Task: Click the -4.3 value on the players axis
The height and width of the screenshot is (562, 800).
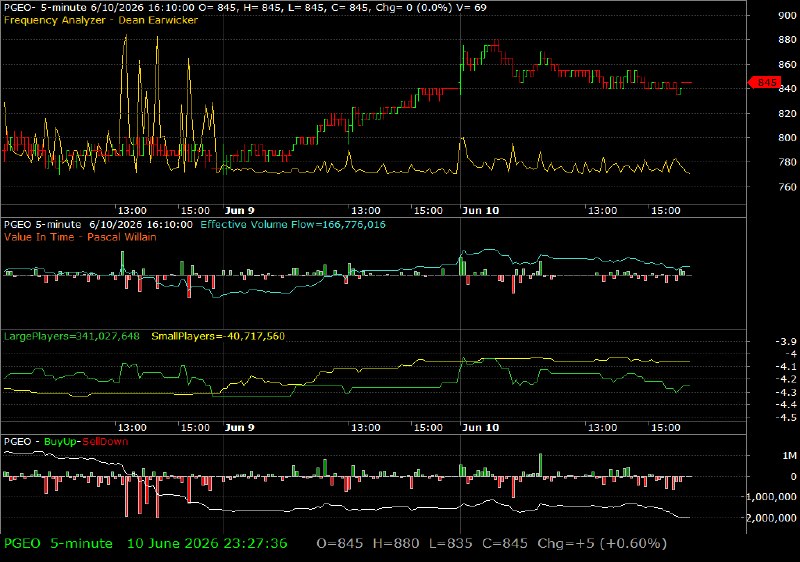Action: [786, 392]
